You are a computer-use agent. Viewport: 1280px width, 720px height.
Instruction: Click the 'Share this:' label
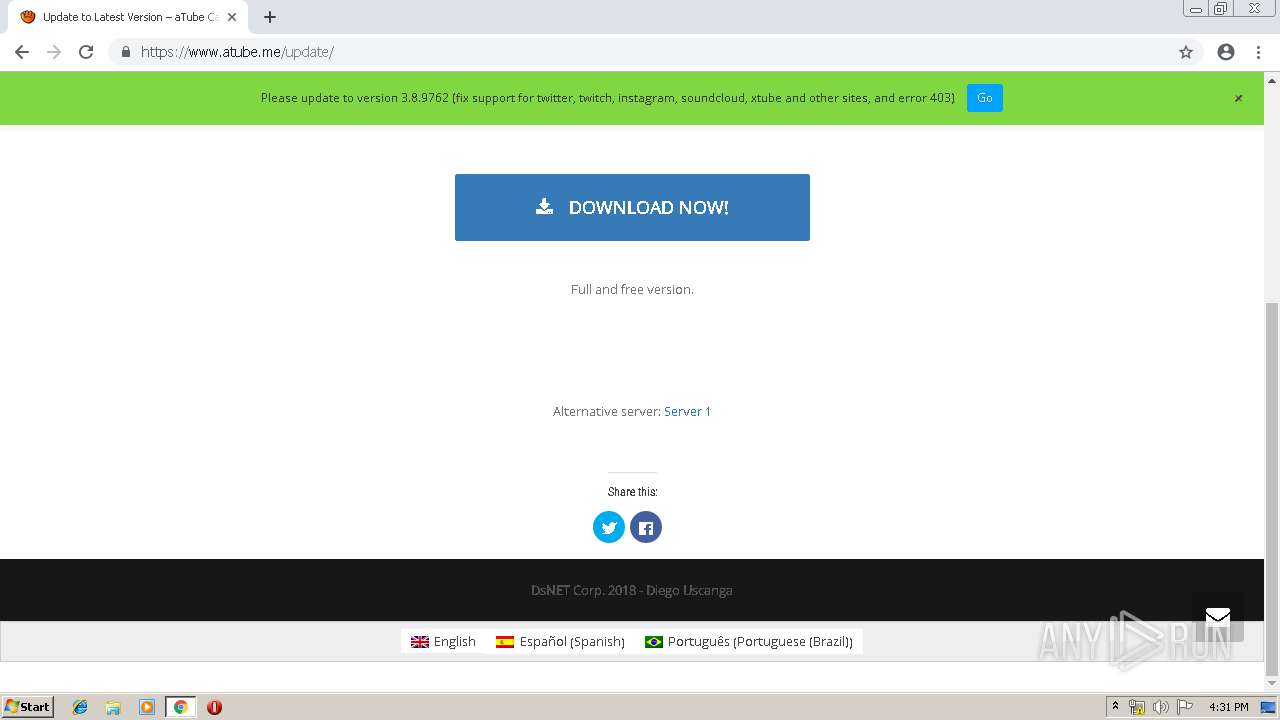(x=632, y=492)
